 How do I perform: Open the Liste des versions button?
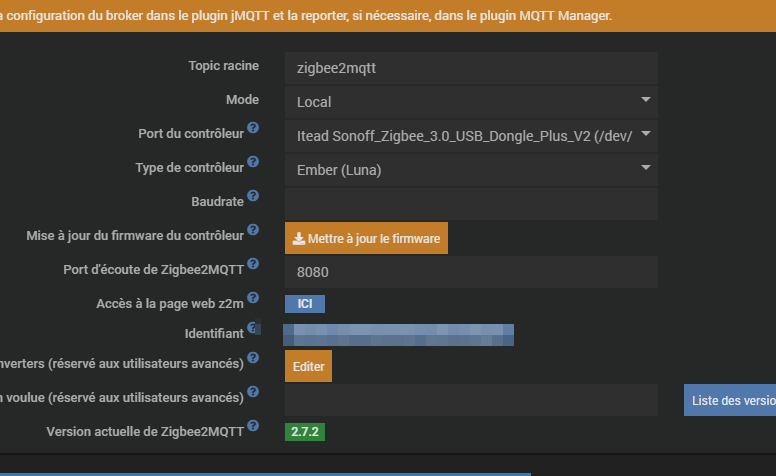[730, 400]
